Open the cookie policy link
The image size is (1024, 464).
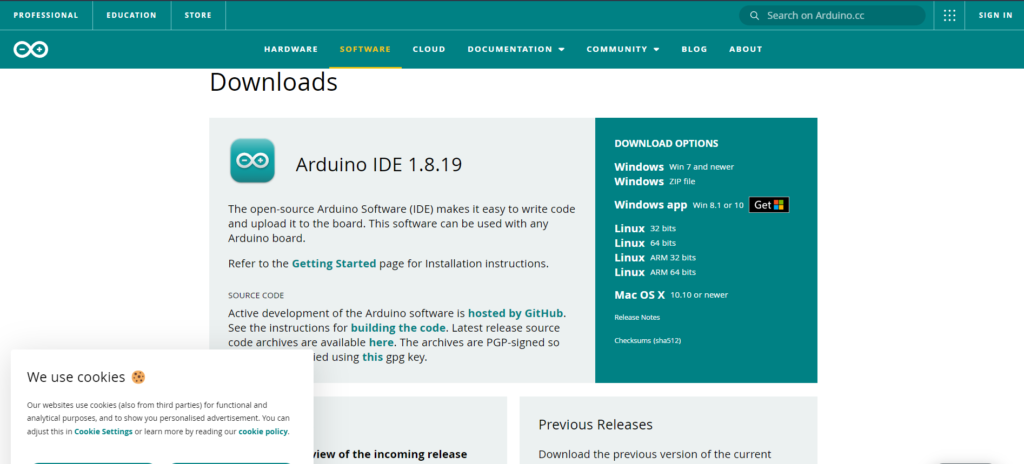tap(263, 431)
